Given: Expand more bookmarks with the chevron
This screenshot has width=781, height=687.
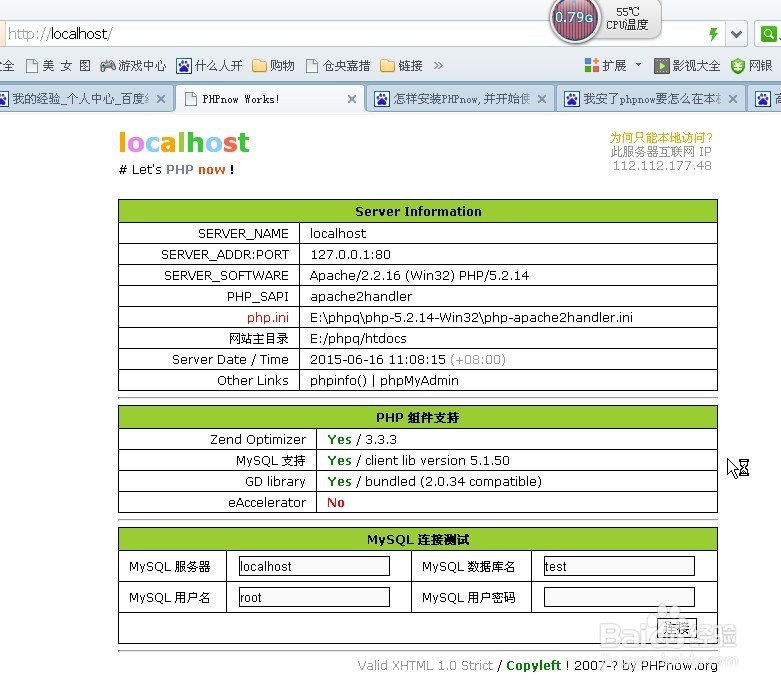Looking at the screenshot, I should click(x=438, y=65).
